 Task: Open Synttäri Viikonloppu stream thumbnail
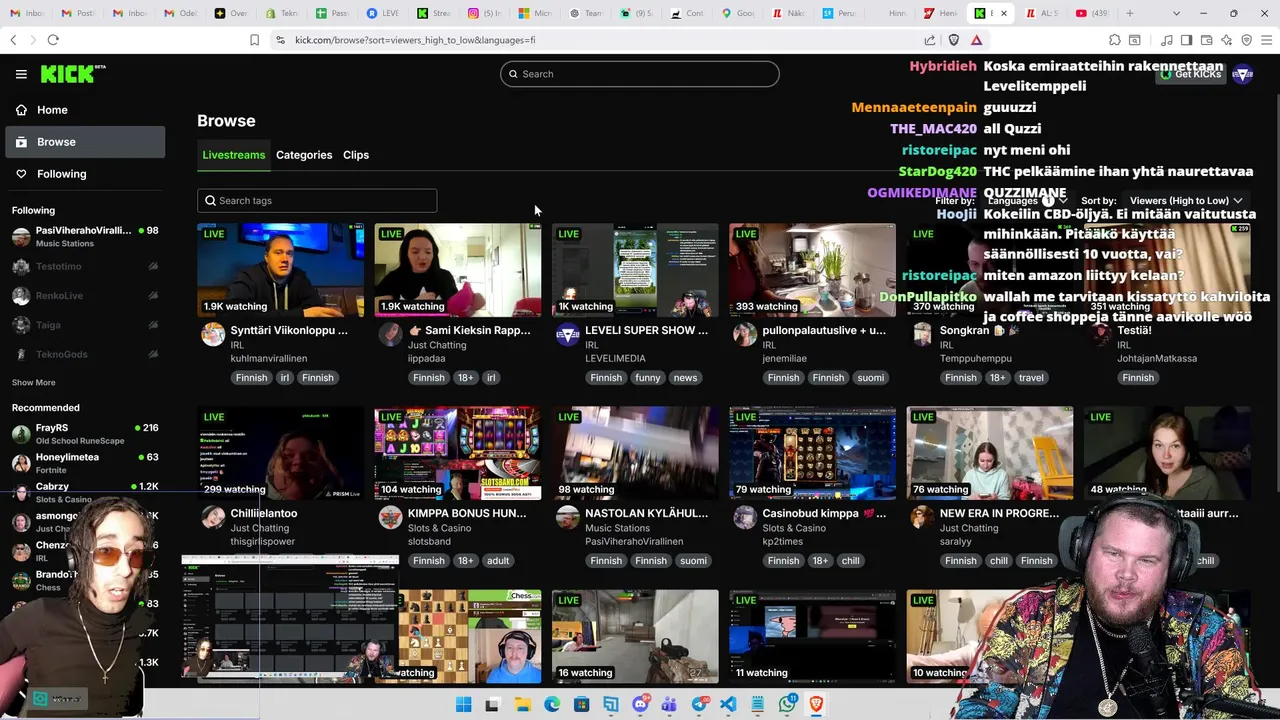[281, 270]
